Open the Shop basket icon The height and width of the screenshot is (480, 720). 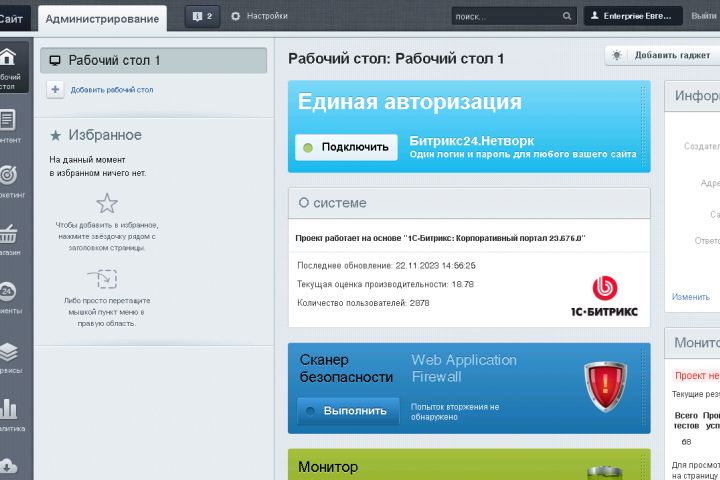click(8, 234)
